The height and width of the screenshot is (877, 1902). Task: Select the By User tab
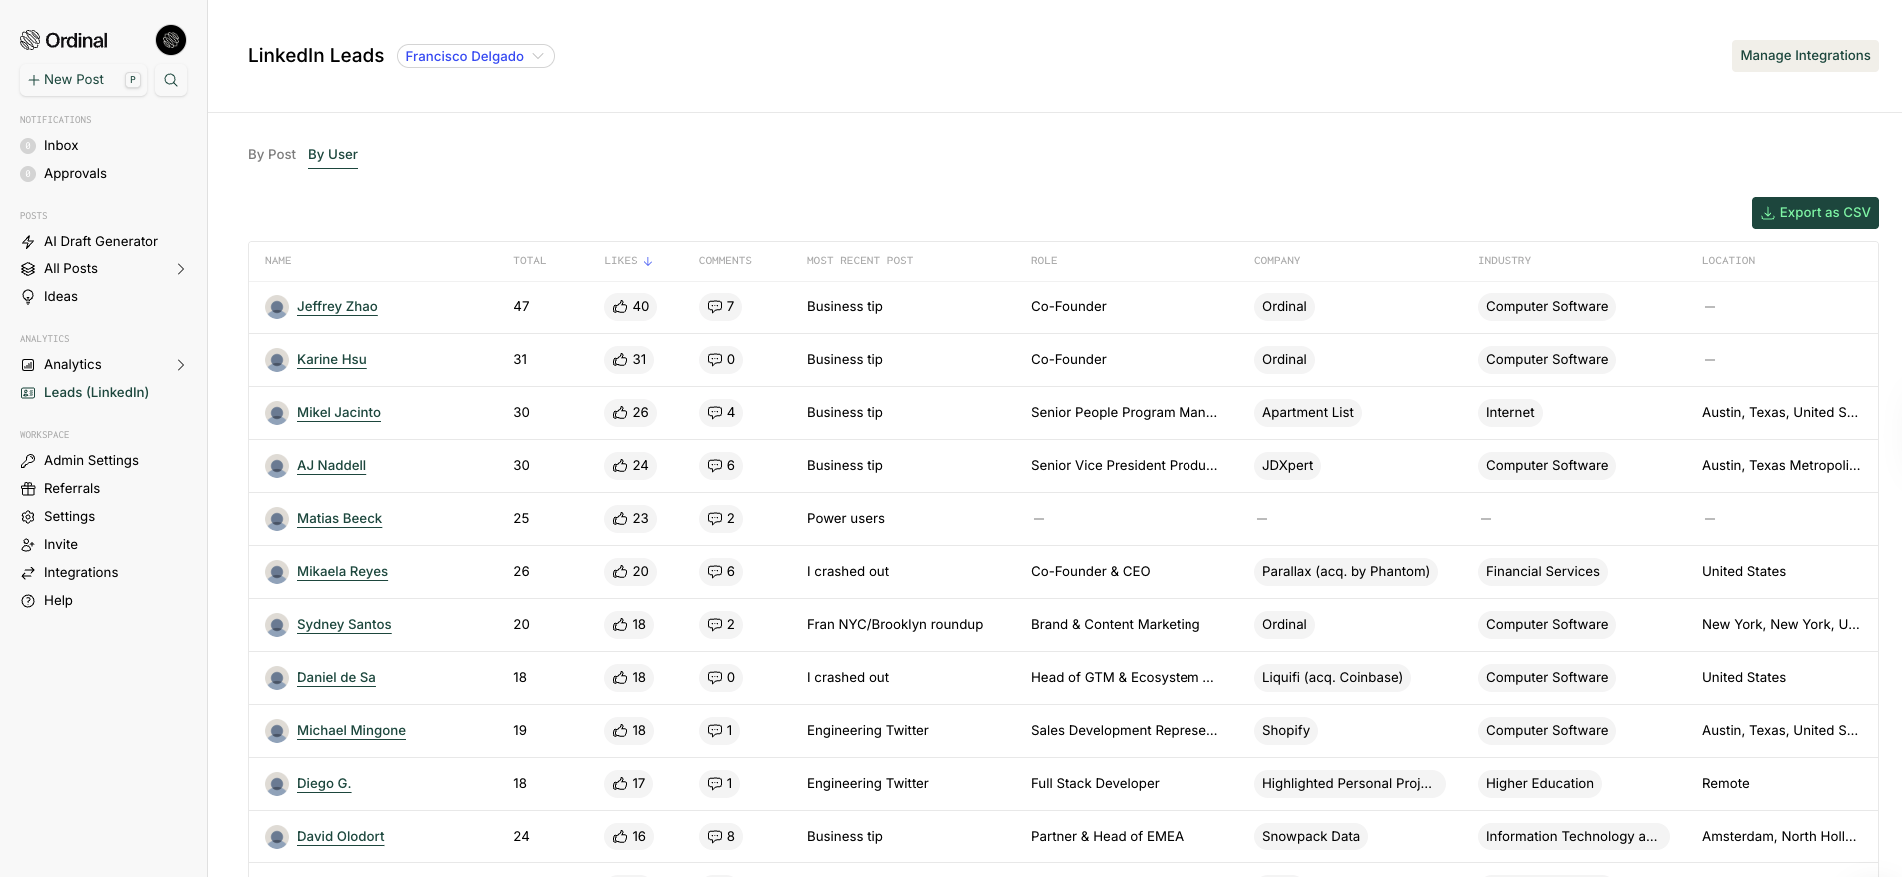click(333, 155)
